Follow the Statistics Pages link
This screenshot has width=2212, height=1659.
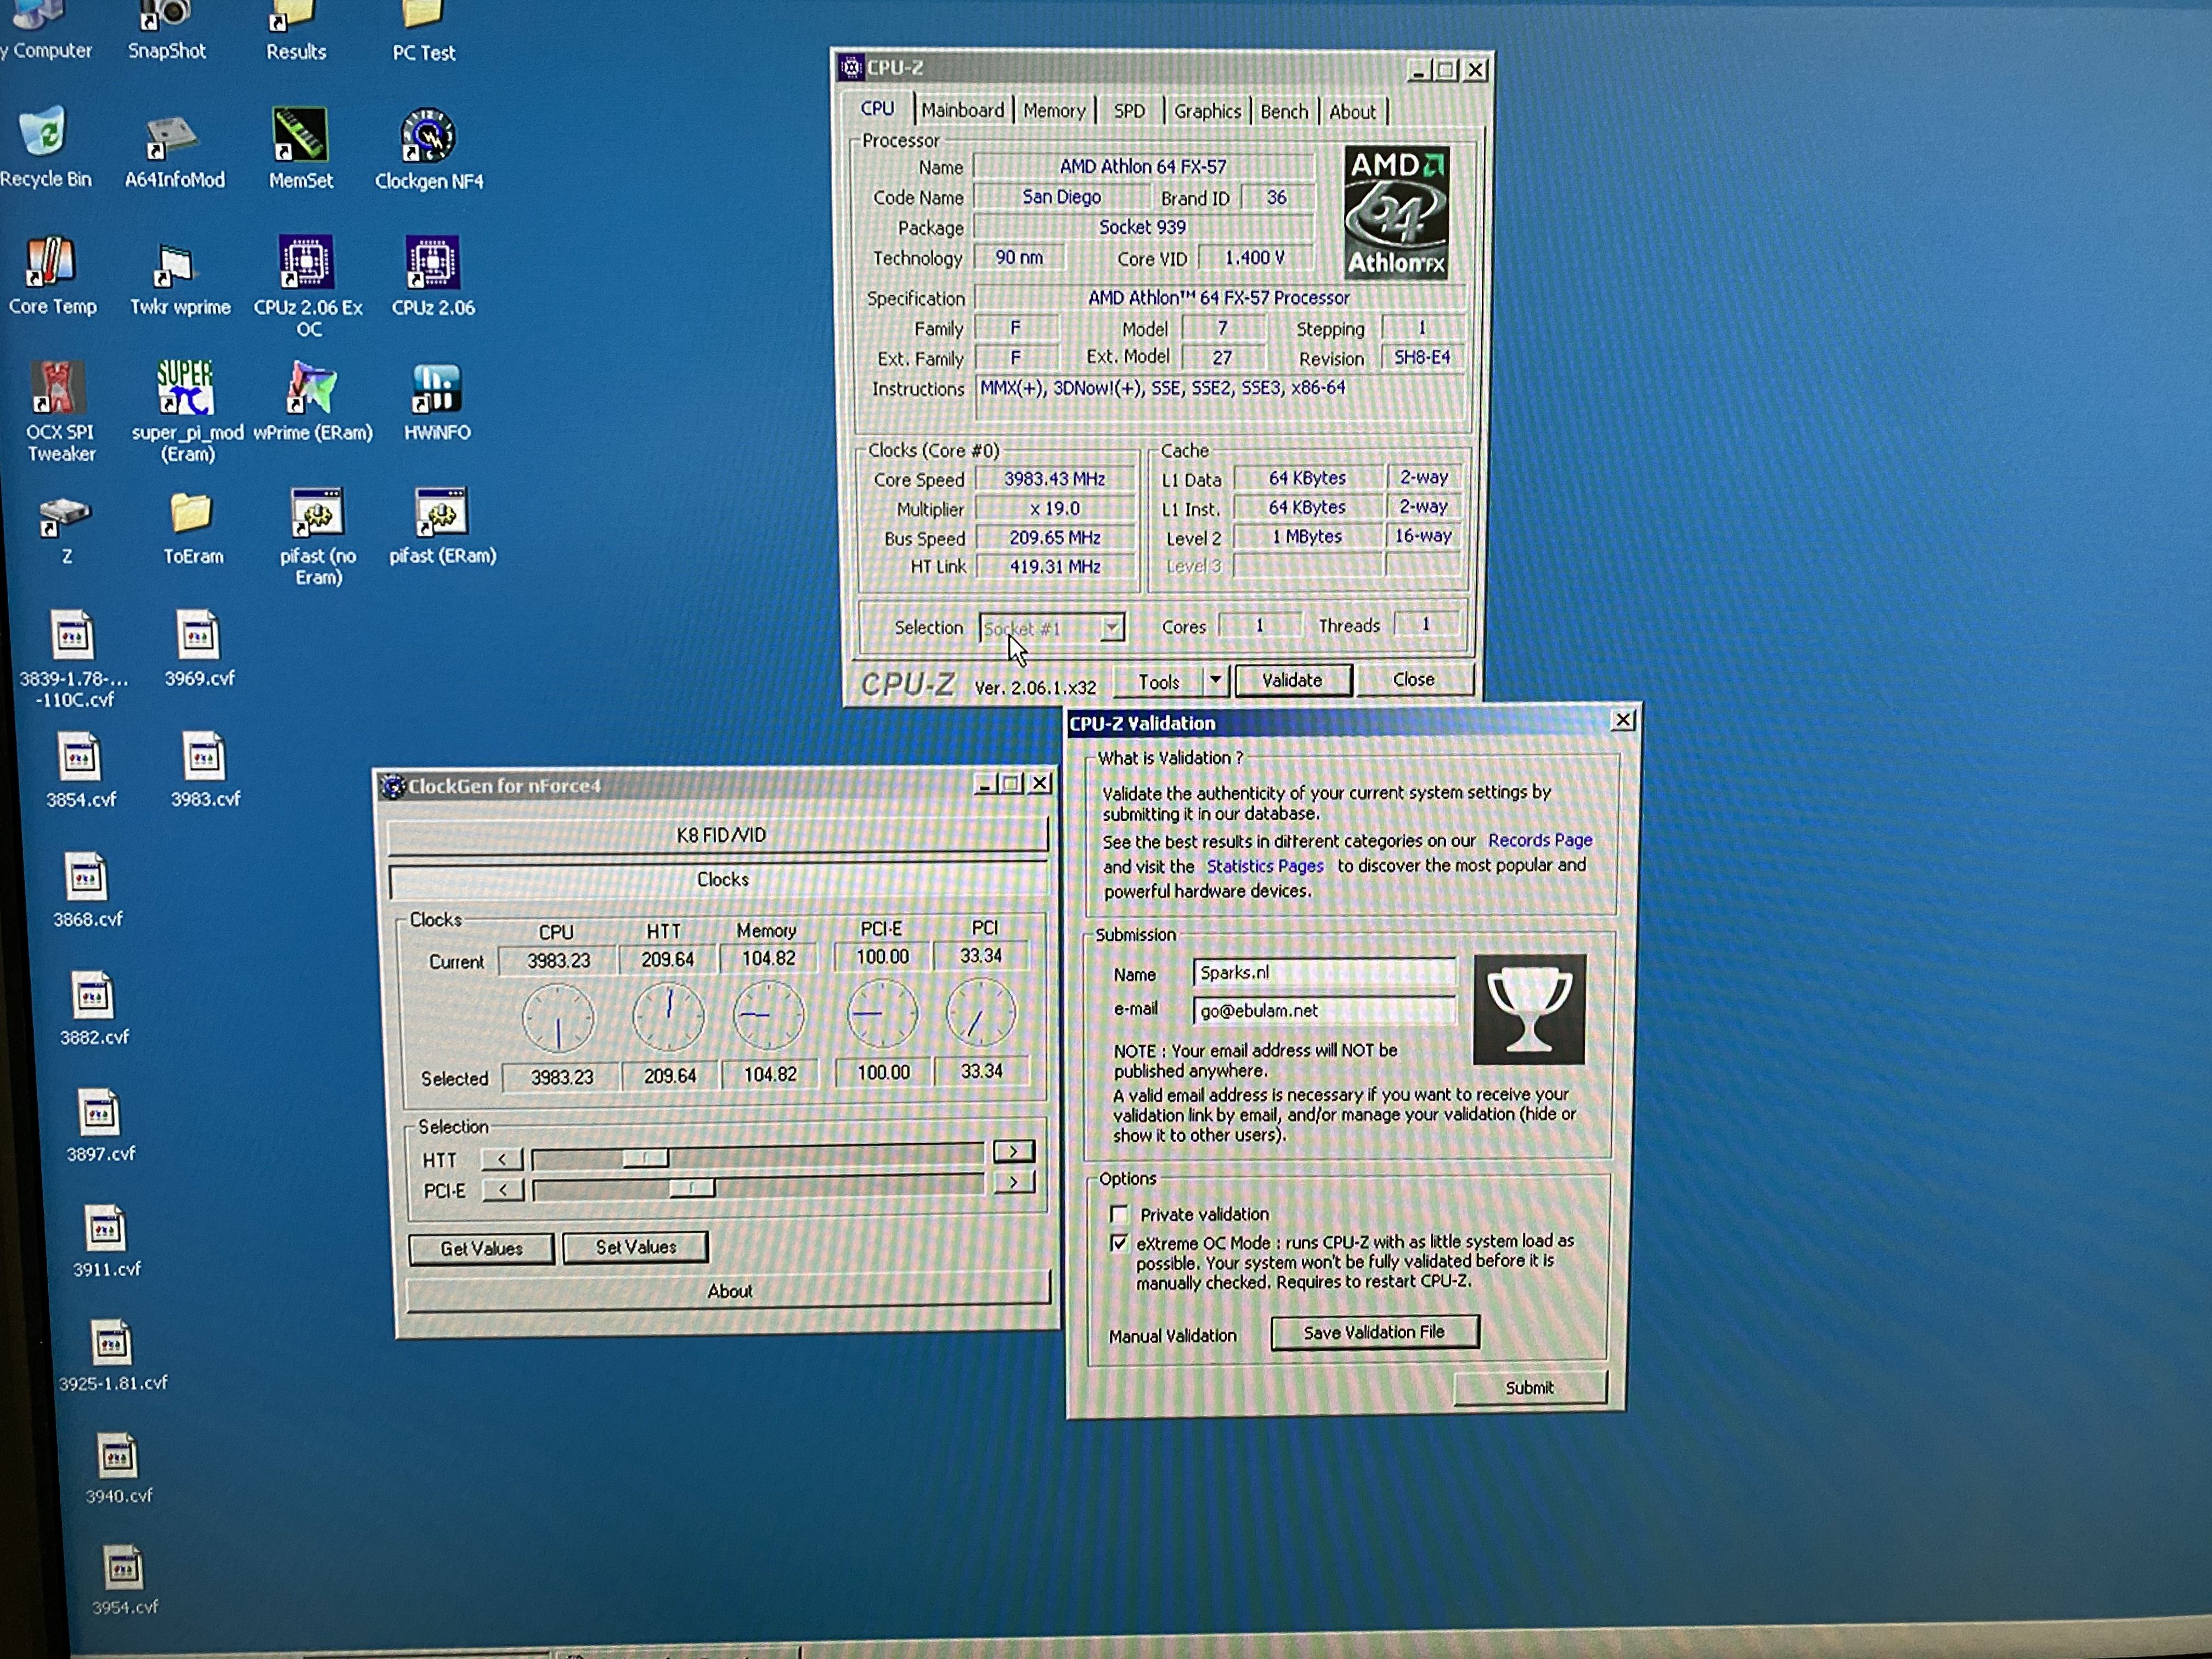(1264, 866)
